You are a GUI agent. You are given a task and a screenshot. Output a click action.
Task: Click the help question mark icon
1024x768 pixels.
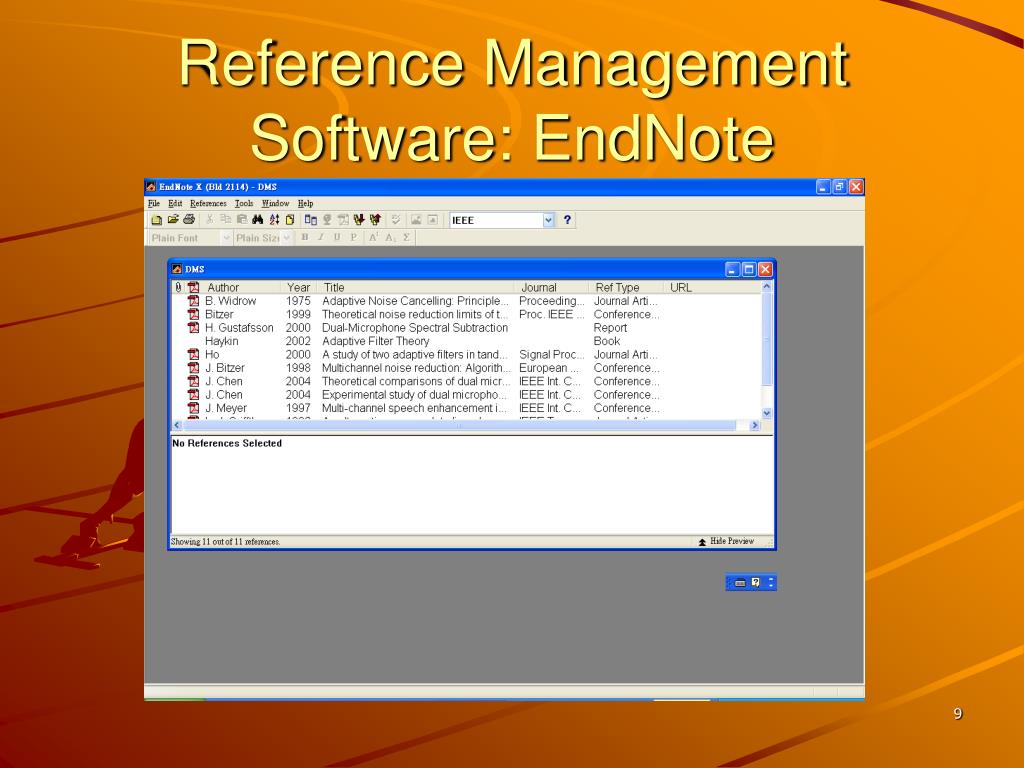(567, 220)
